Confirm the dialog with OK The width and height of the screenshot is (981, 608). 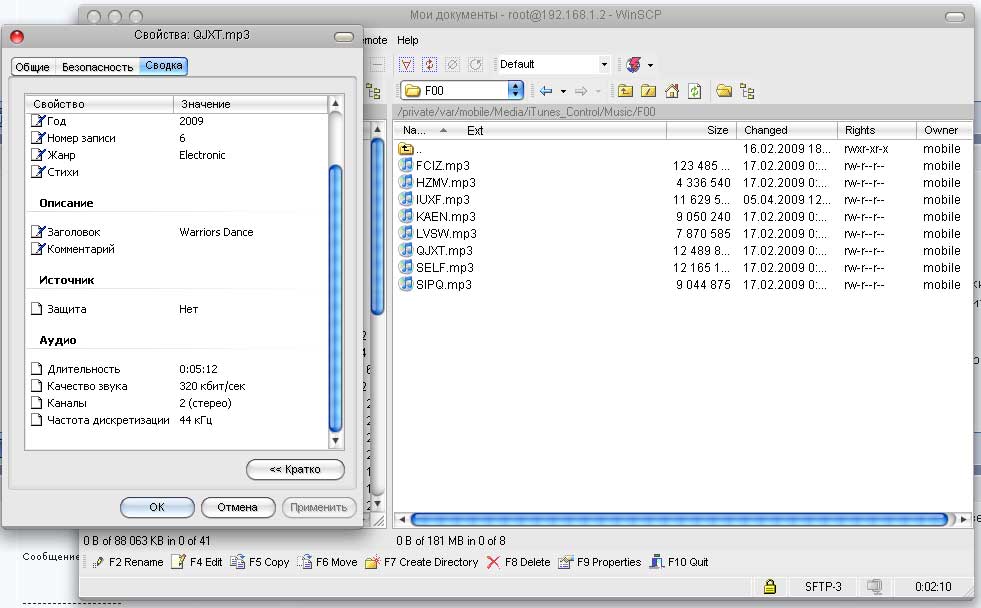coord(157,507)
